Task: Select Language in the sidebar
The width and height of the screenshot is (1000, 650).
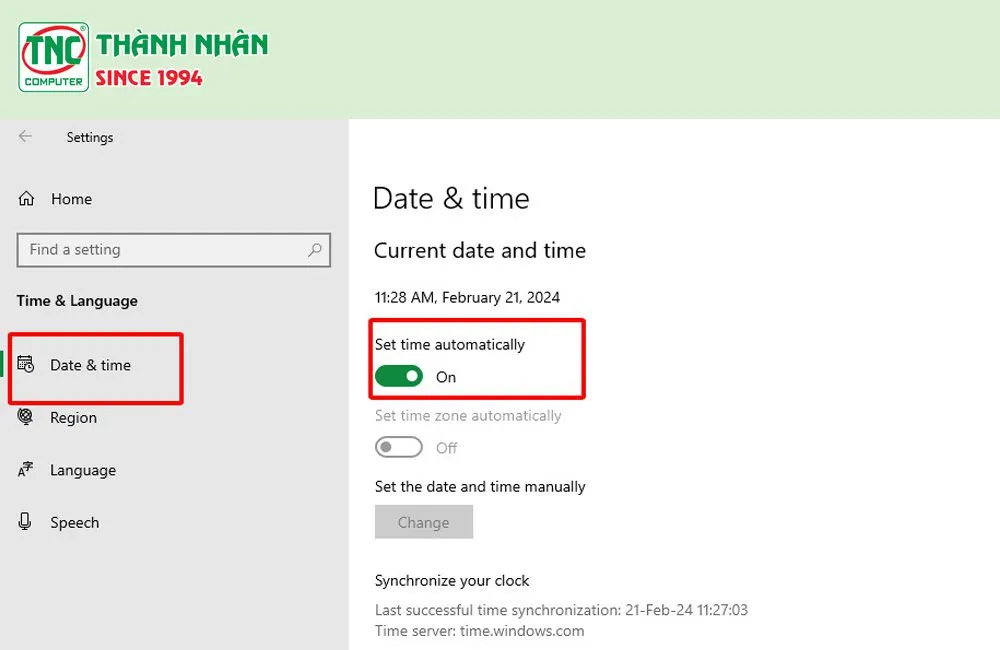Action: point(83,470)
